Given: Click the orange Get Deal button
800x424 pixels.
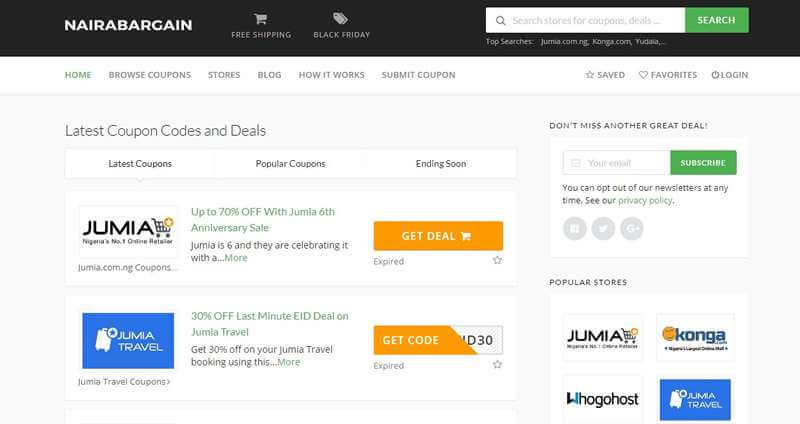Looking at the screenshot, I should 438,236.
